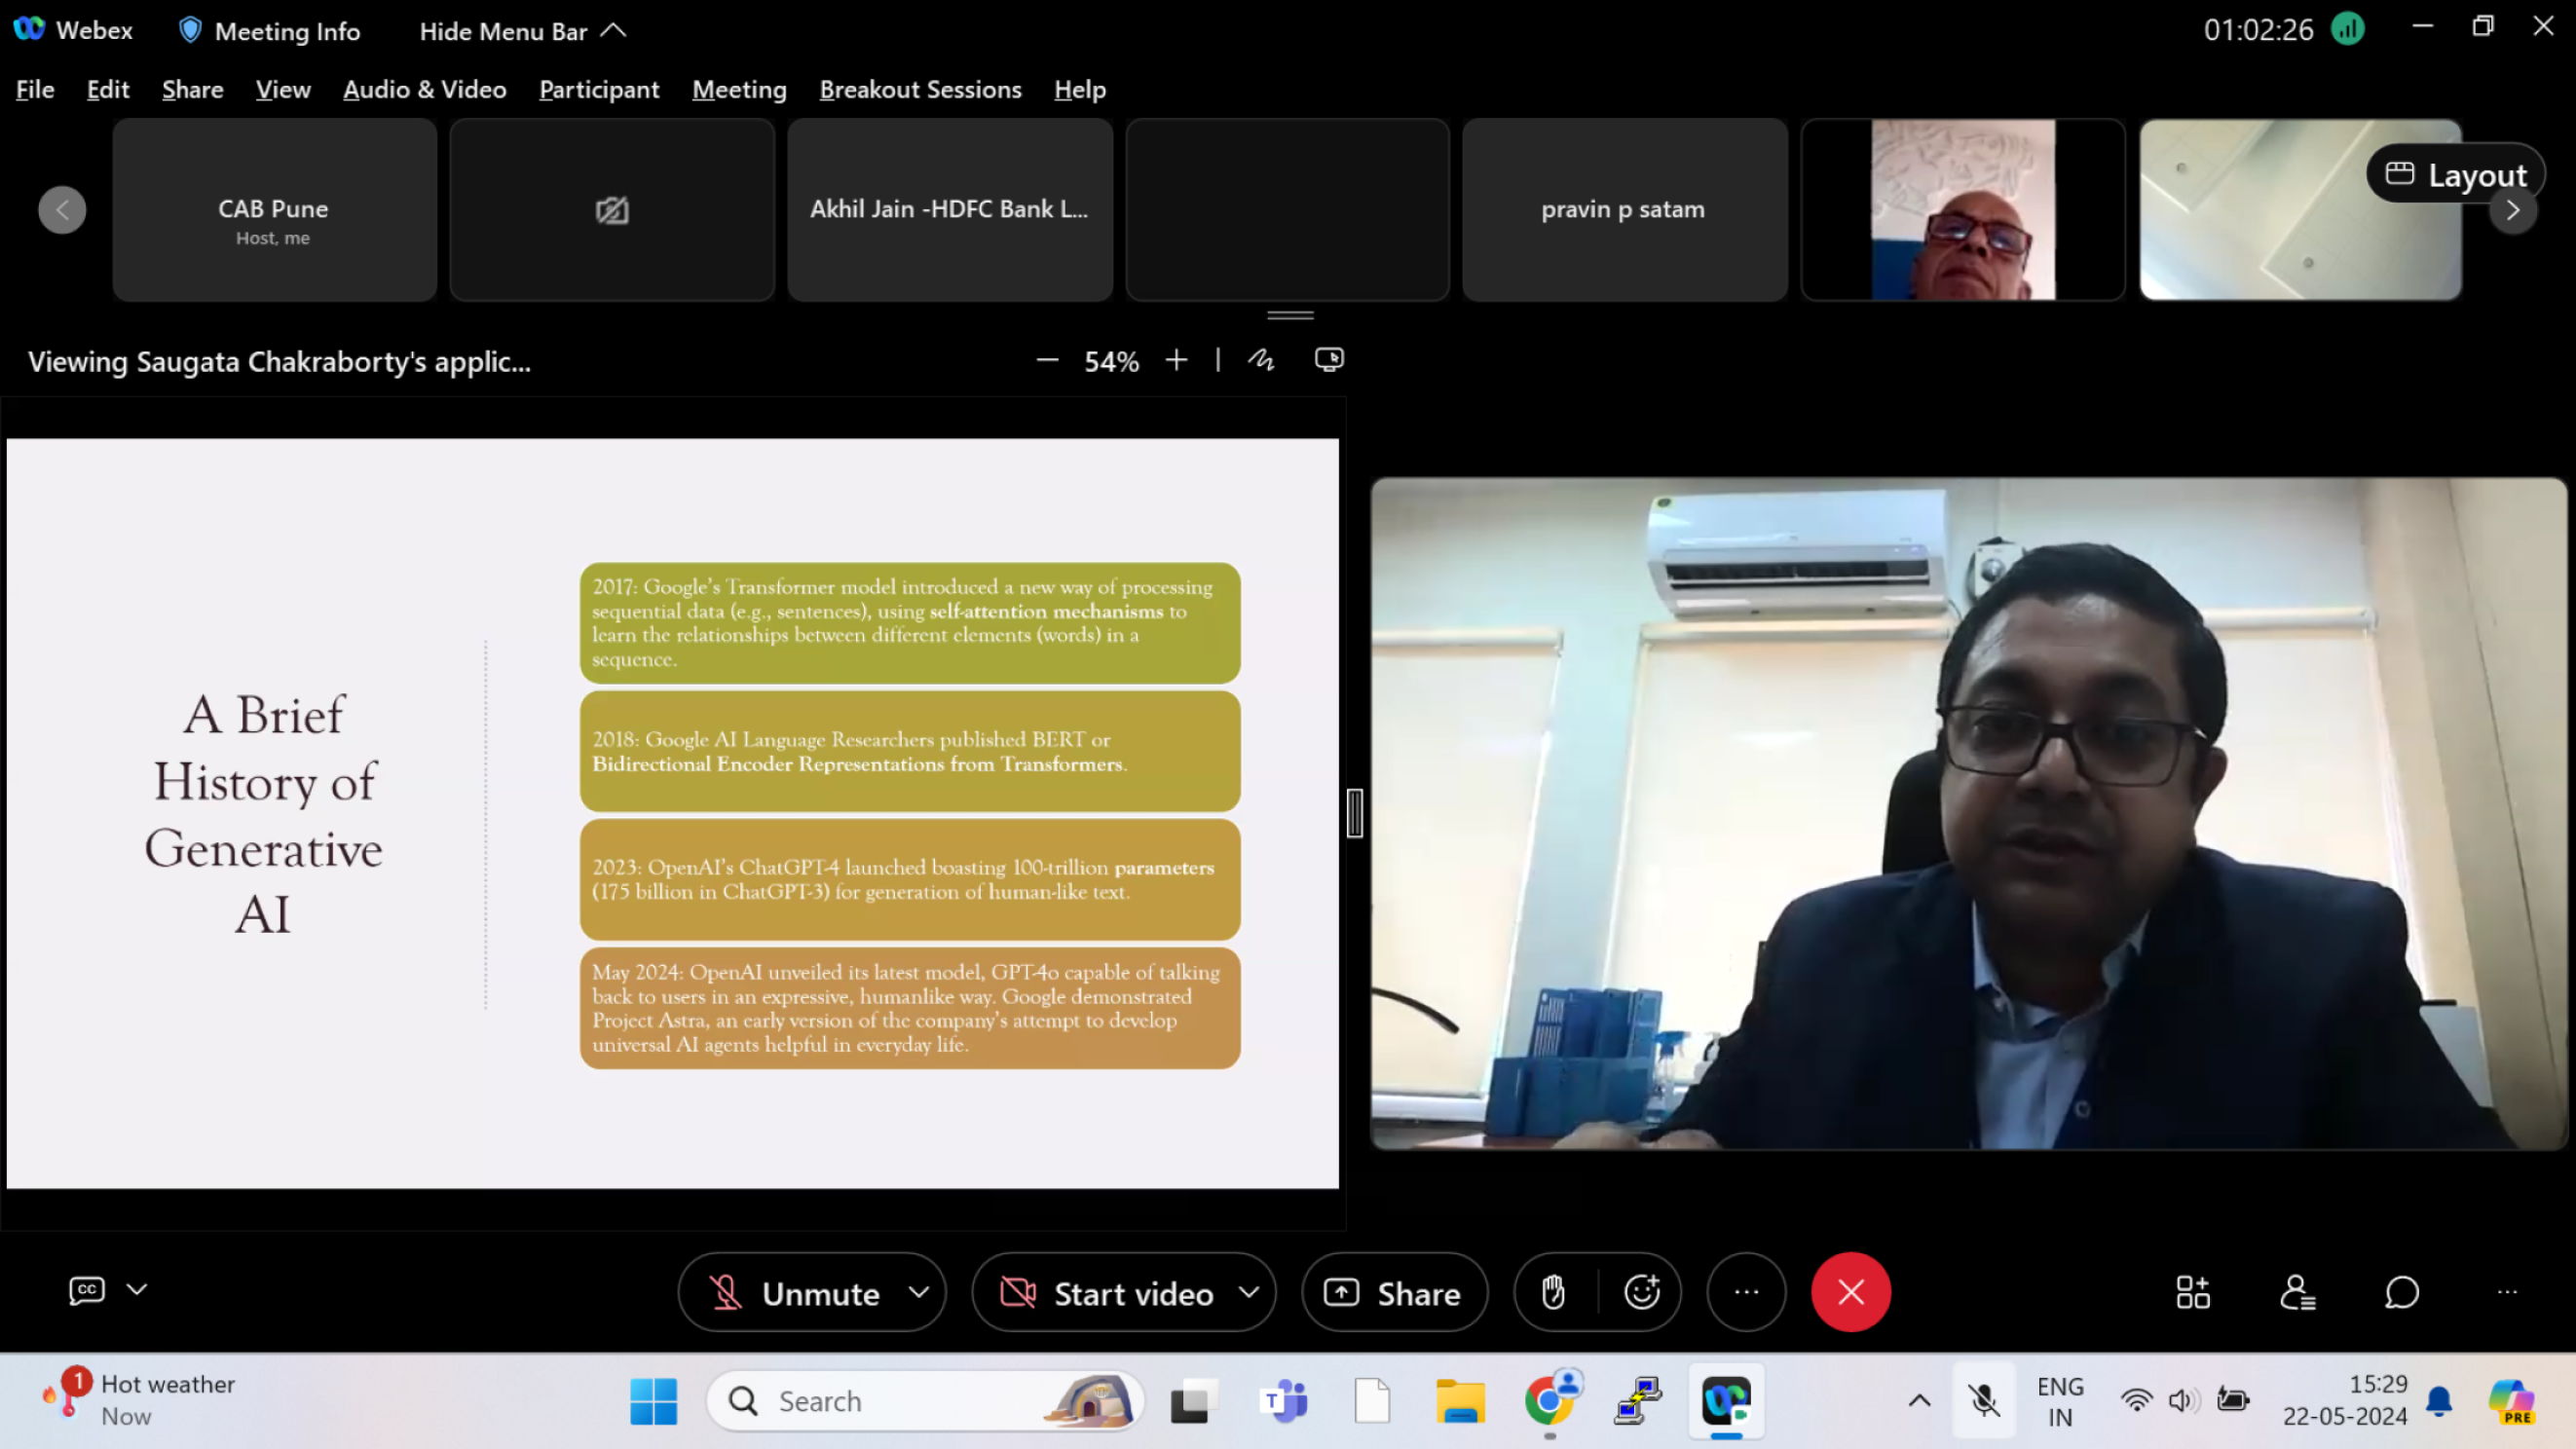Click the Share button
2576x1449 pixels.
coord(1394,1293)
